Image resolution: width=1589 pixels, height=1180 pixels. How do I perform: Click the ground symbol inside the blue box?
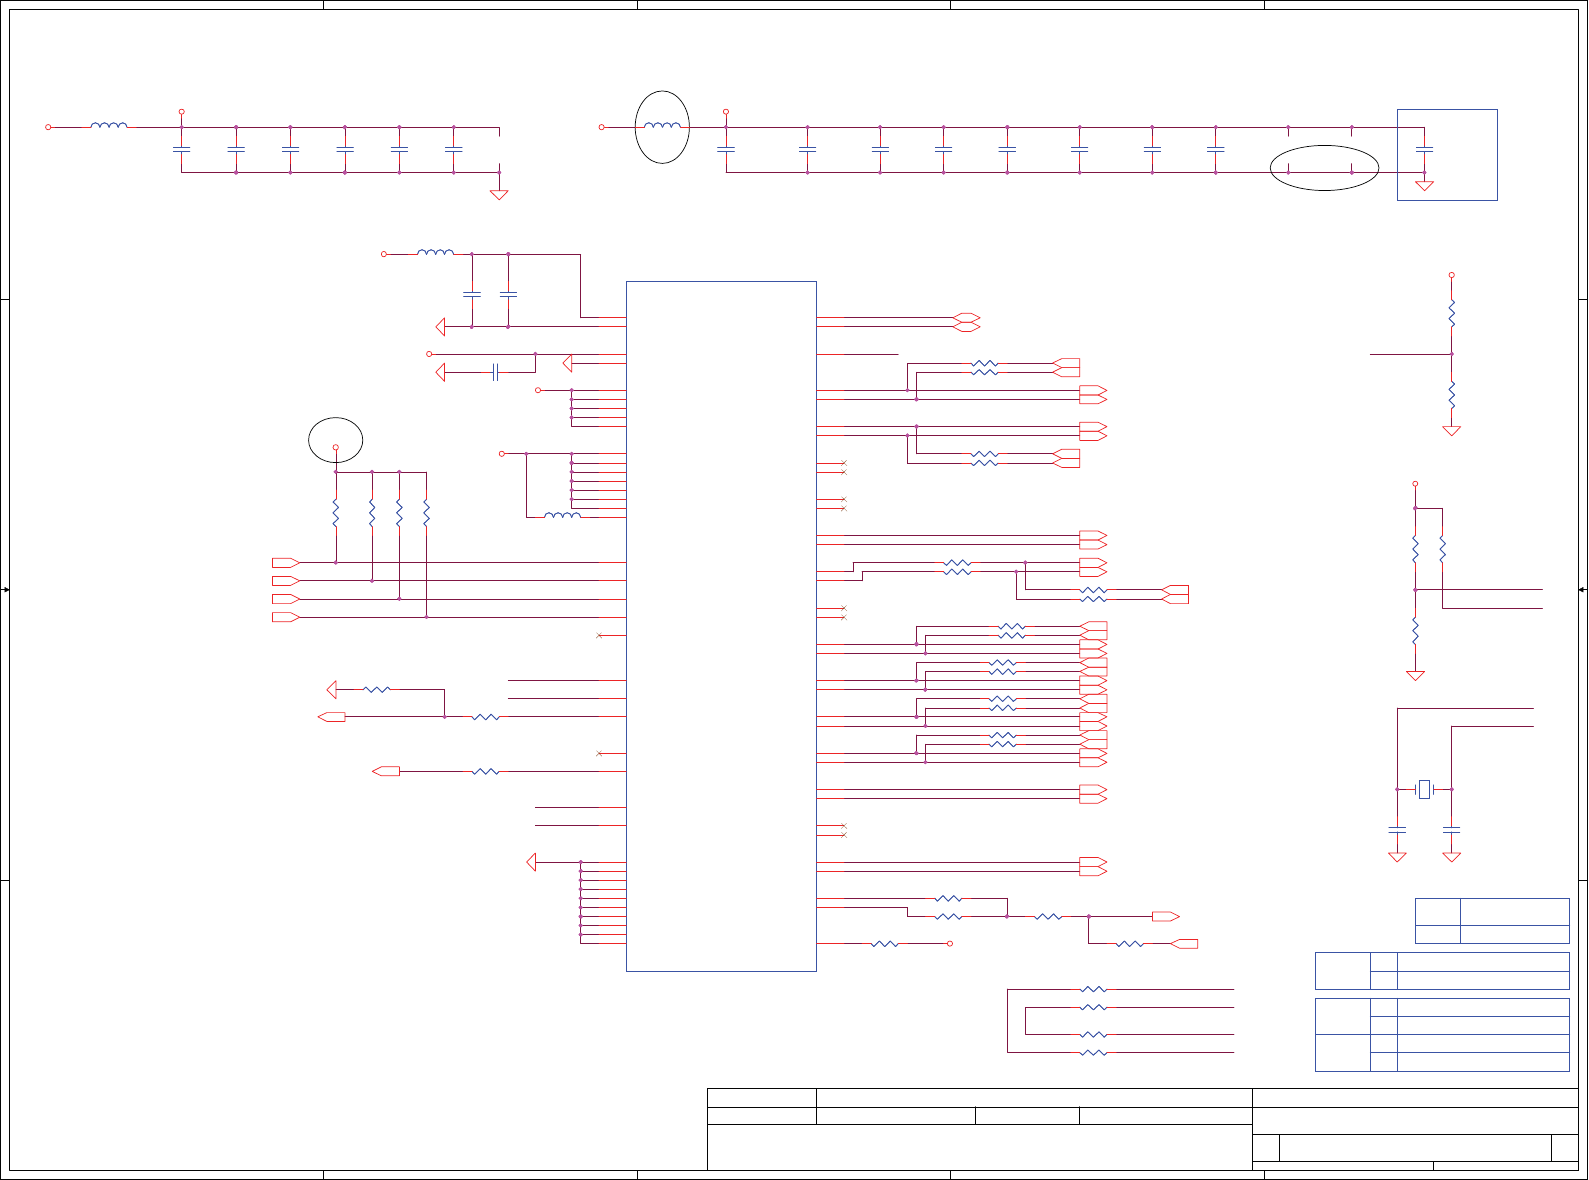1424,186
